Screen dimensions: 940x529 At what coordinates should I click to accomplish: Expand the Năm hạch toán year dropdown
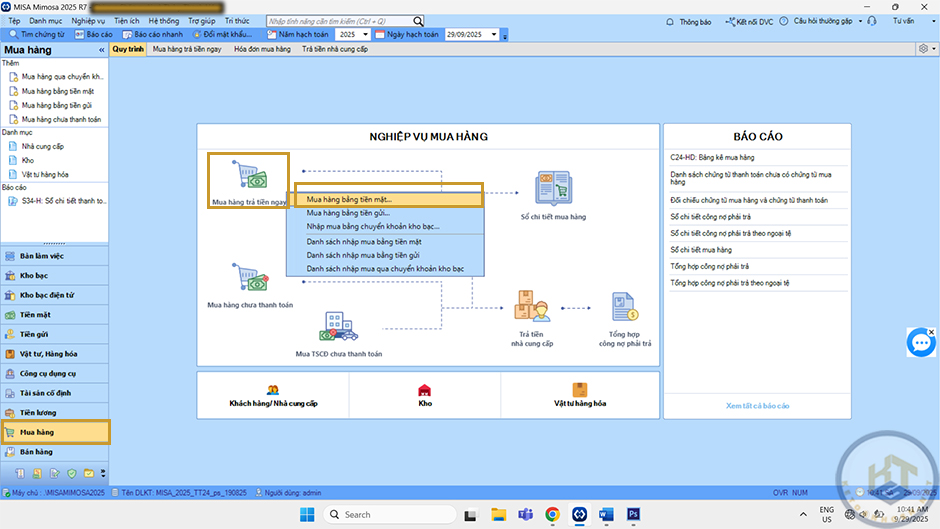point(365,35)
